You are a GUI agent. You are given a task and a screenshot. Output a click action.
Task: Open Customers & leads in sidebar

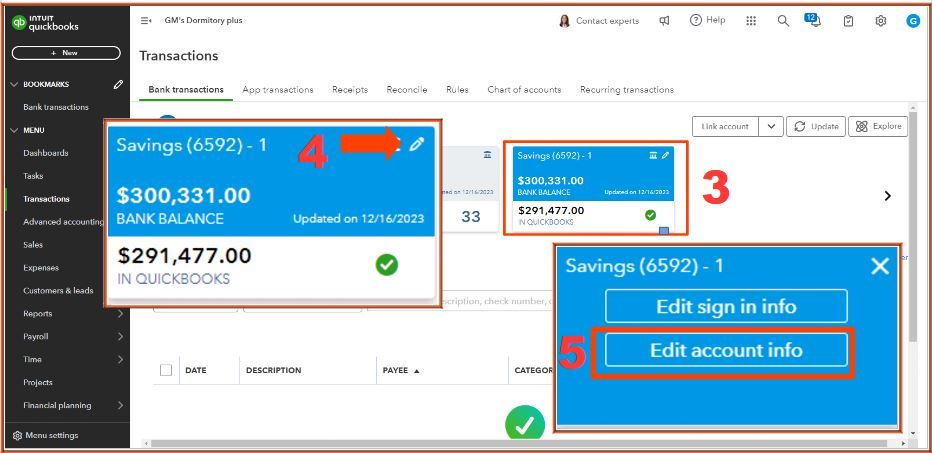point(58,291)
